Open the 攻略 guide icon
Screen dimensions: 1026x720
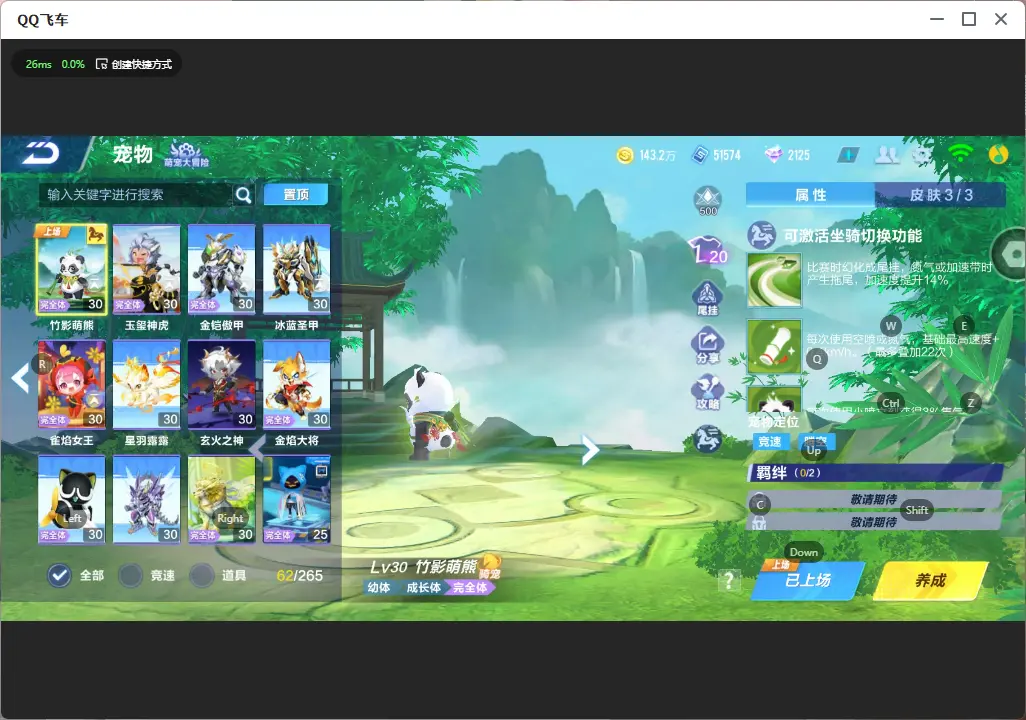(x=707, y=391)
